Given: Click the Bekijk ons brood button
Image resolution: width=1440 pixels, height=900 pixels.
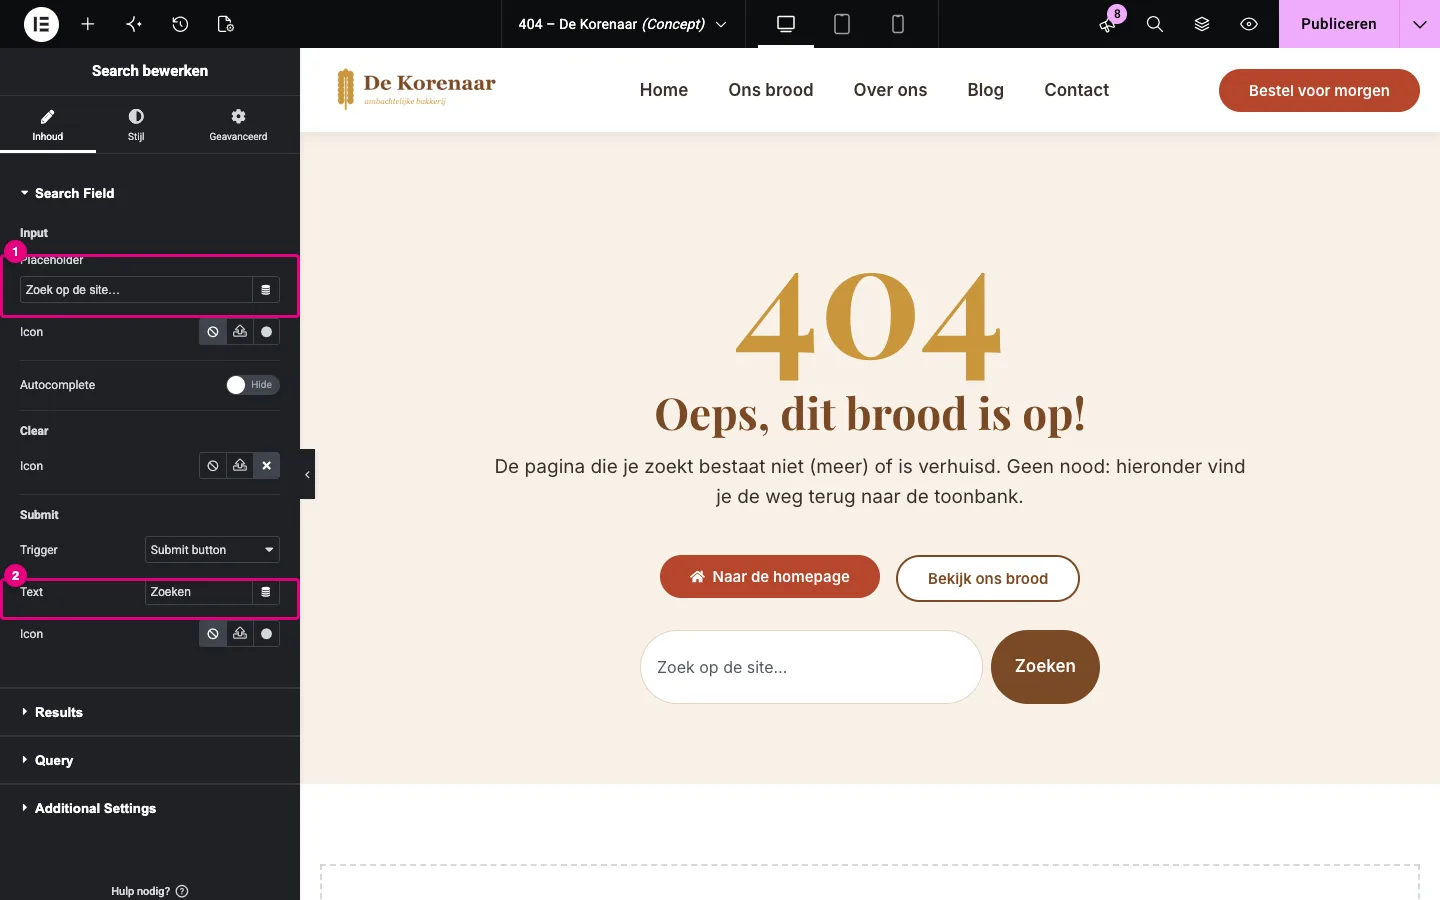Looking at the screenshot, I should pos(988,578).
